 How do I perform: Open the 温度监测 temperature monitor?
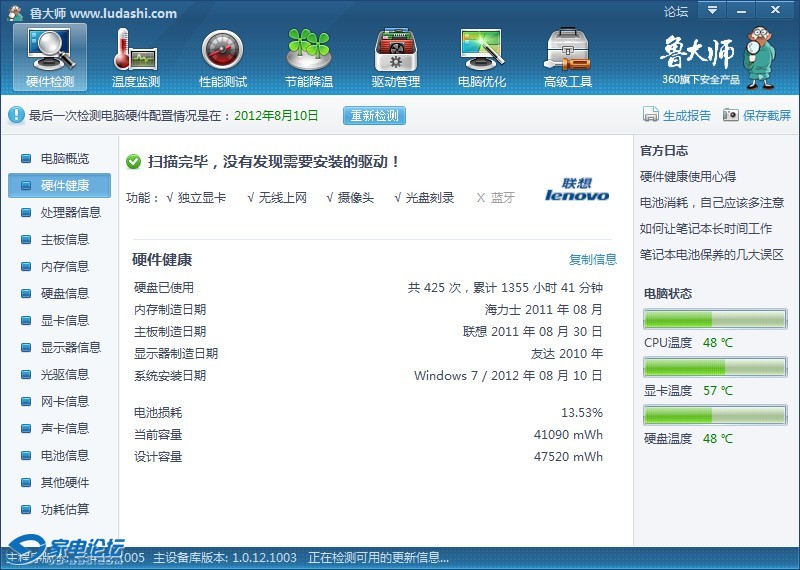[x=136, y=57]
